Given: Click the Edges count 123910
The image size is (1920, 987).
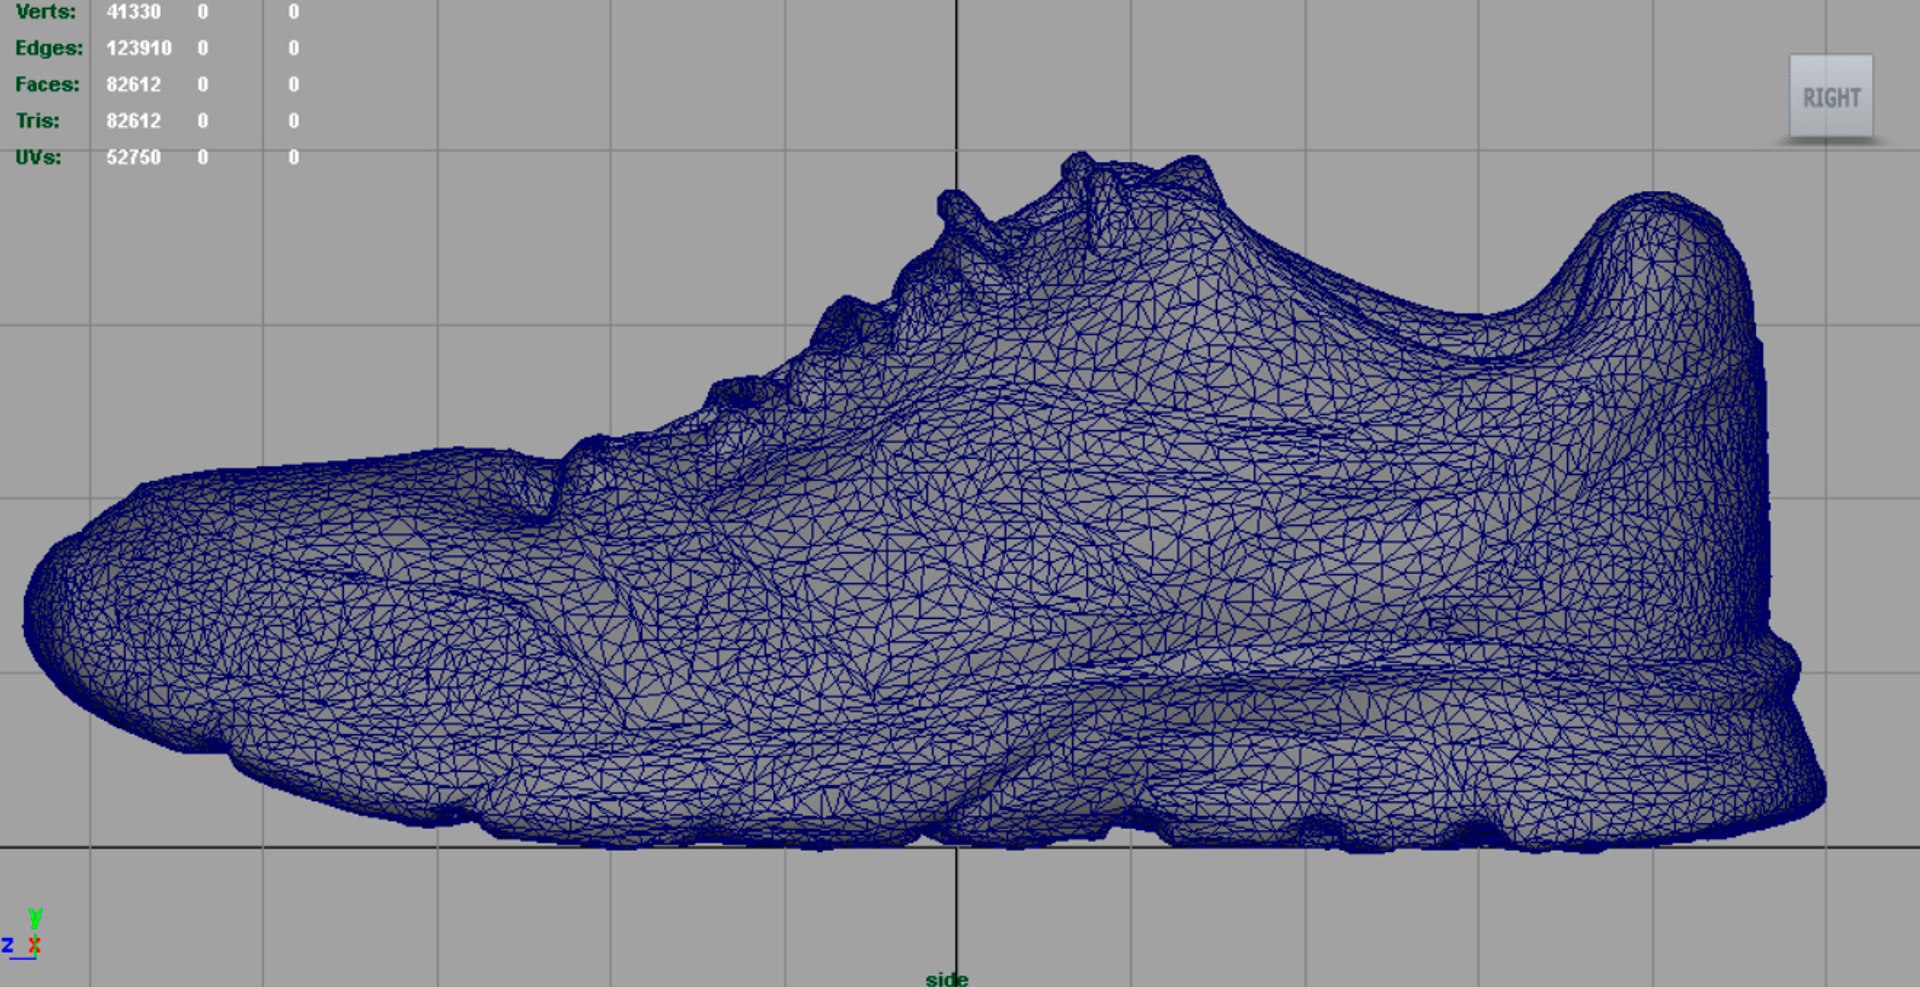Looking at the screenshot, I should [139, 48].
